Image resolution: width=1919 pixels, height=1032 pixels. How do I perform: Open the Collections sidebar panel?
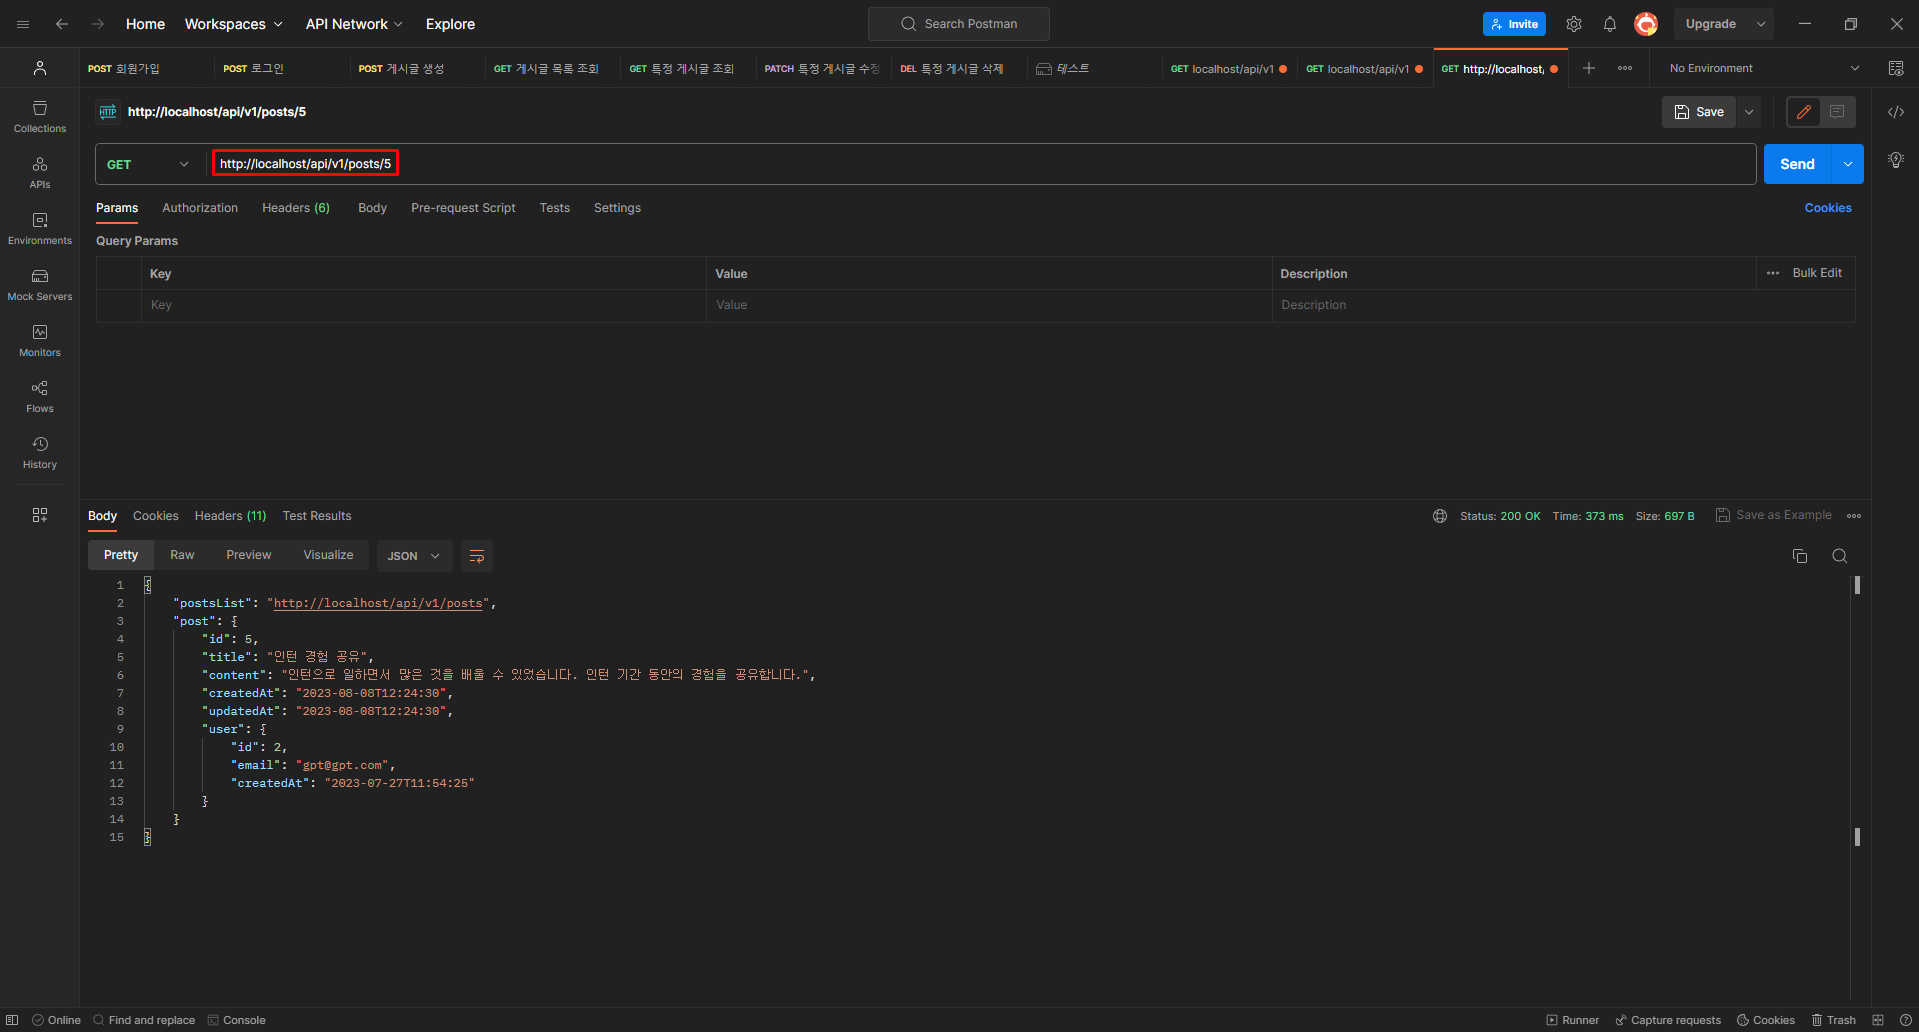[39, 117]
